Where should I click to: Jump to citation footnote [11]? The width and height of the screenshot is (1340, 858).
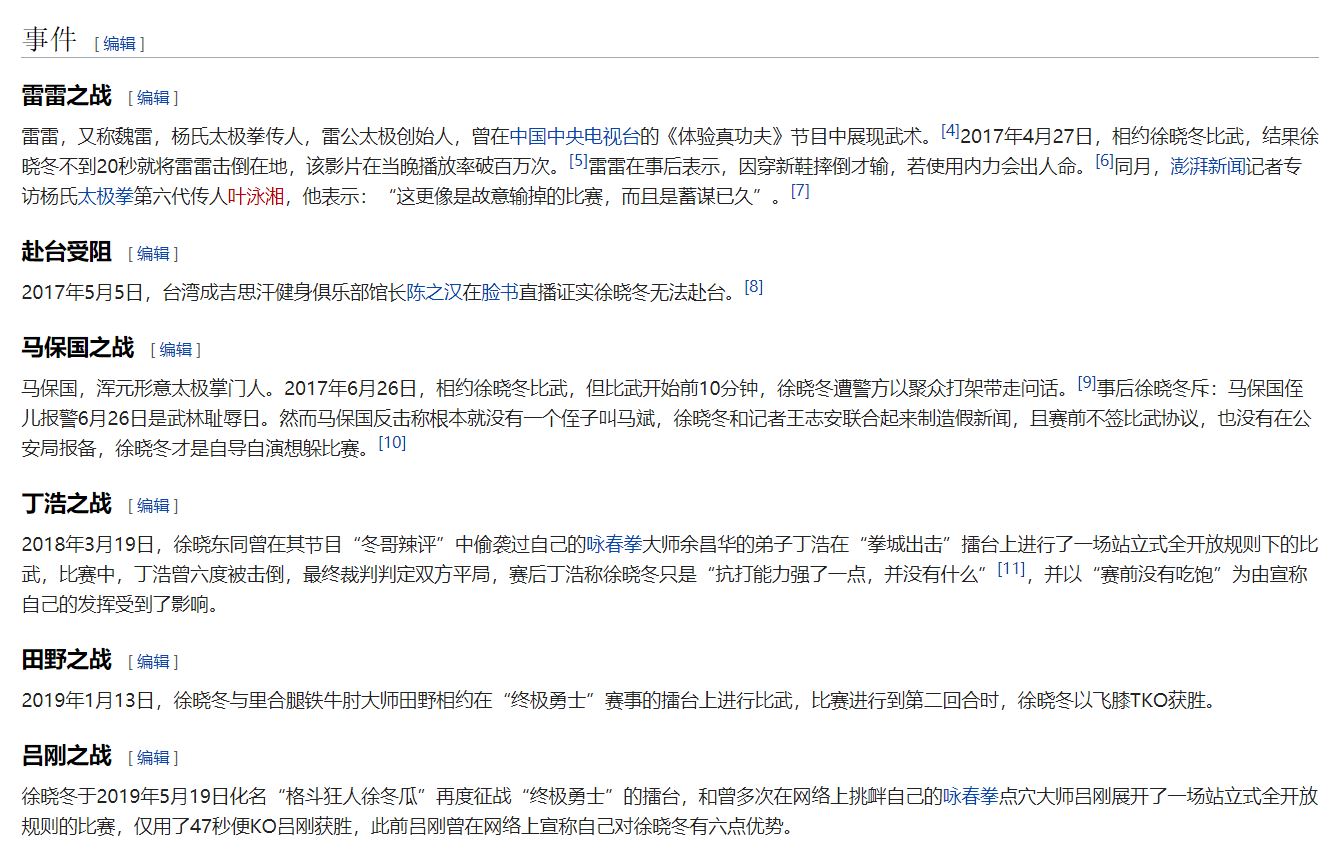pyautogui.click(x=1012, y=568)
